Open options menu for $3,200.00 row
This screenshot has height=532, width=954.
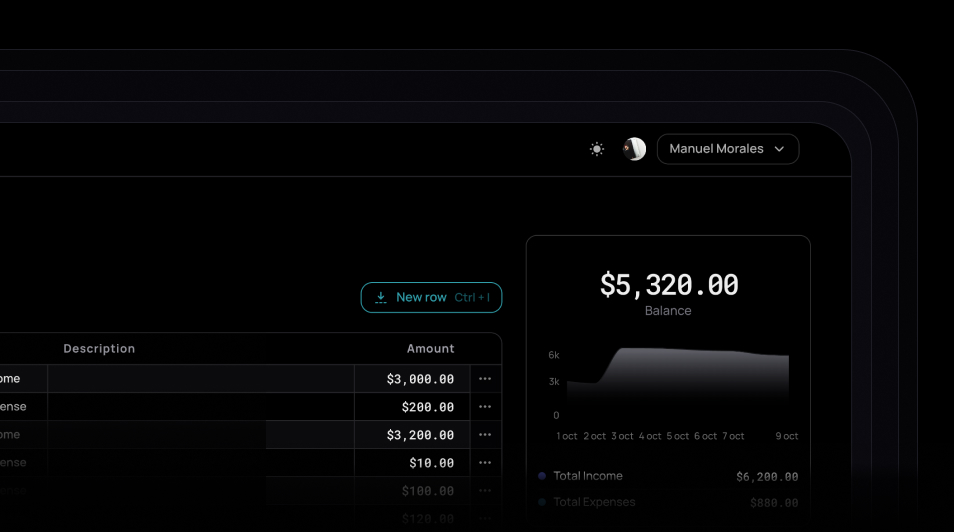(x=485, y=435)
